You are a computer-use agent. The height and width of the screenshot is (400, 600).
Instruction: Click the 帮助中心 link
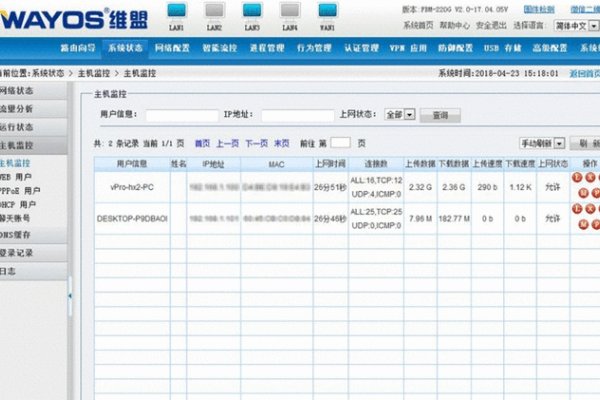[x=455, y=26]
